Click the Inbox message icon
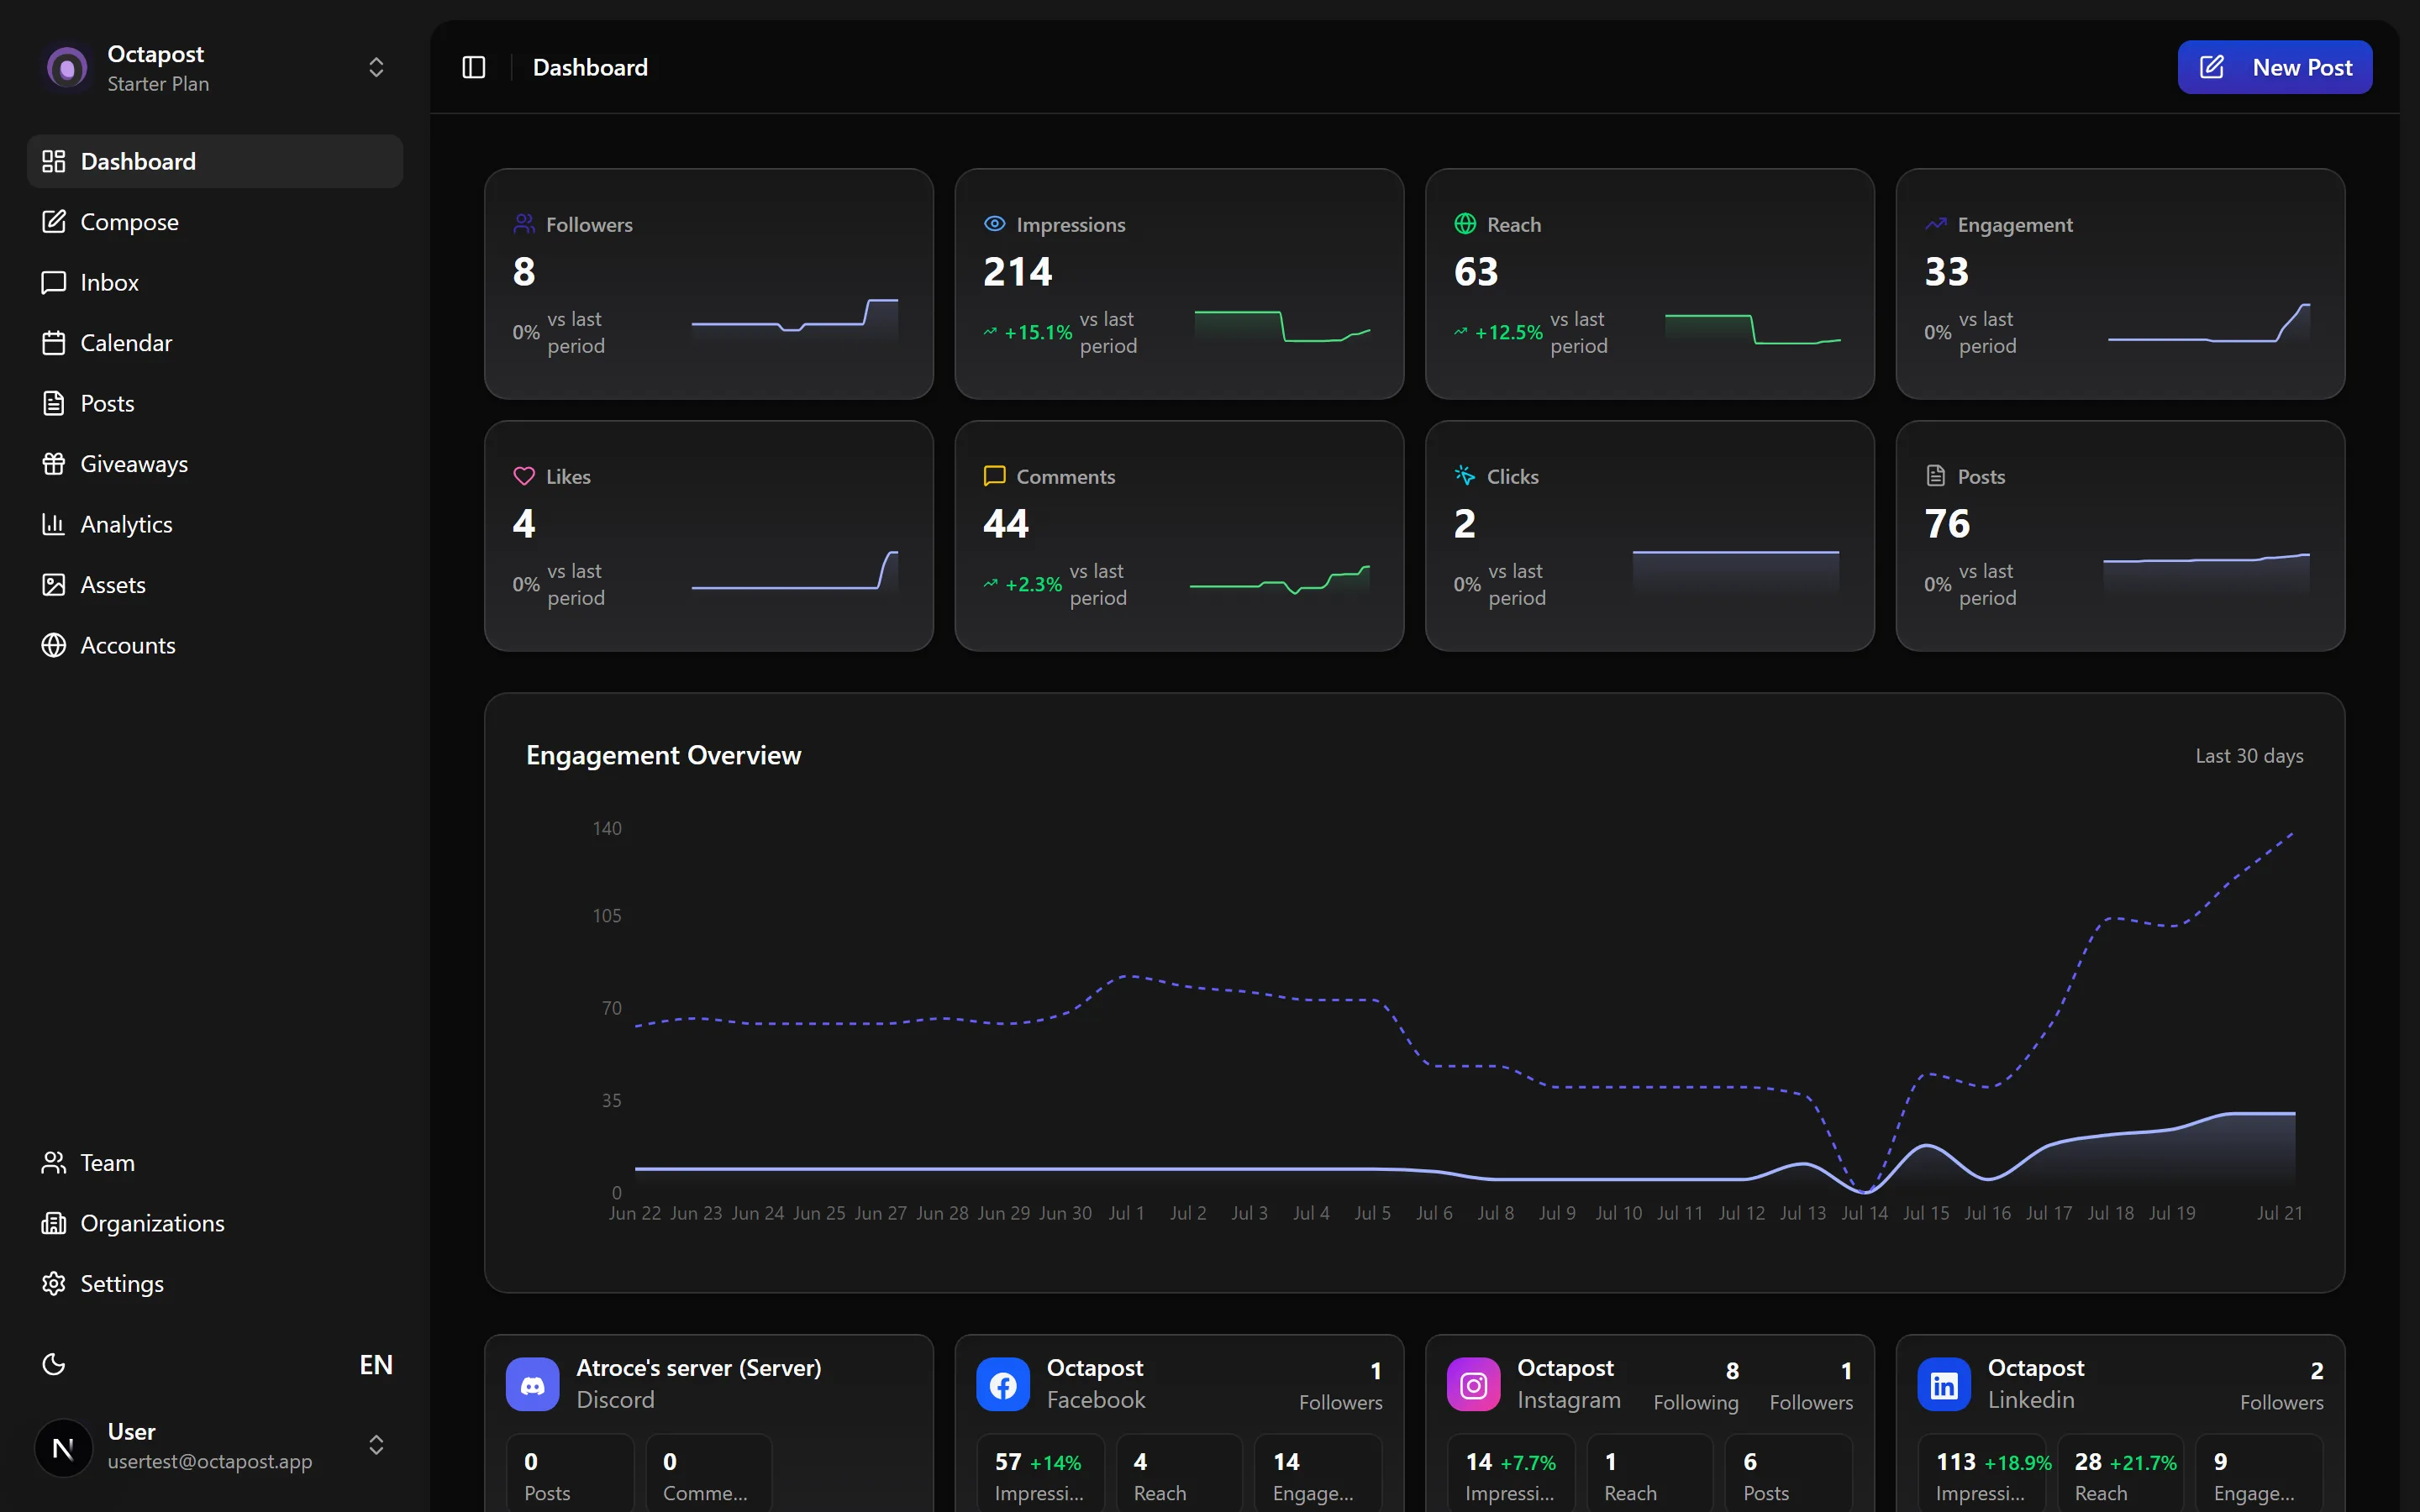The width and height of the screenshot is (2420, 1512). 54,282
